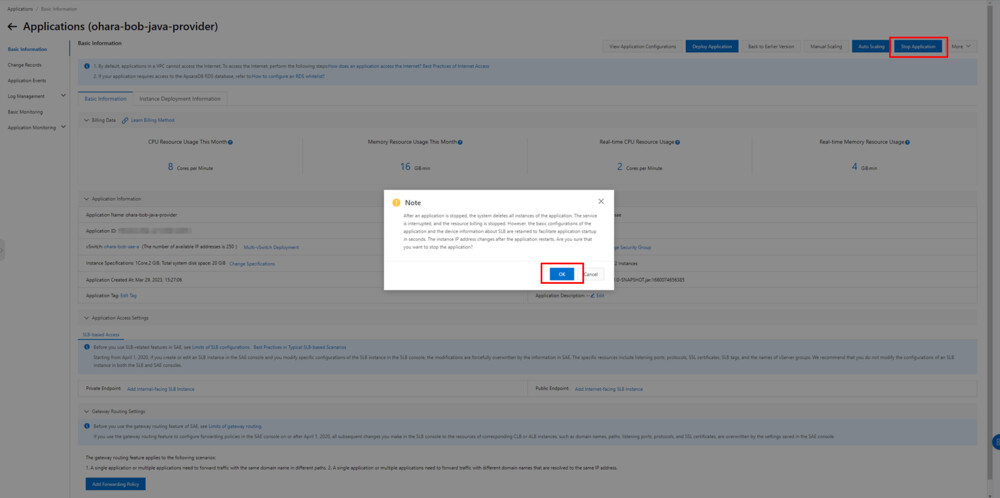The image size is (1000, 498).
Task: Click the back arrow beside Applications title
Action: (x=11, y=27)
